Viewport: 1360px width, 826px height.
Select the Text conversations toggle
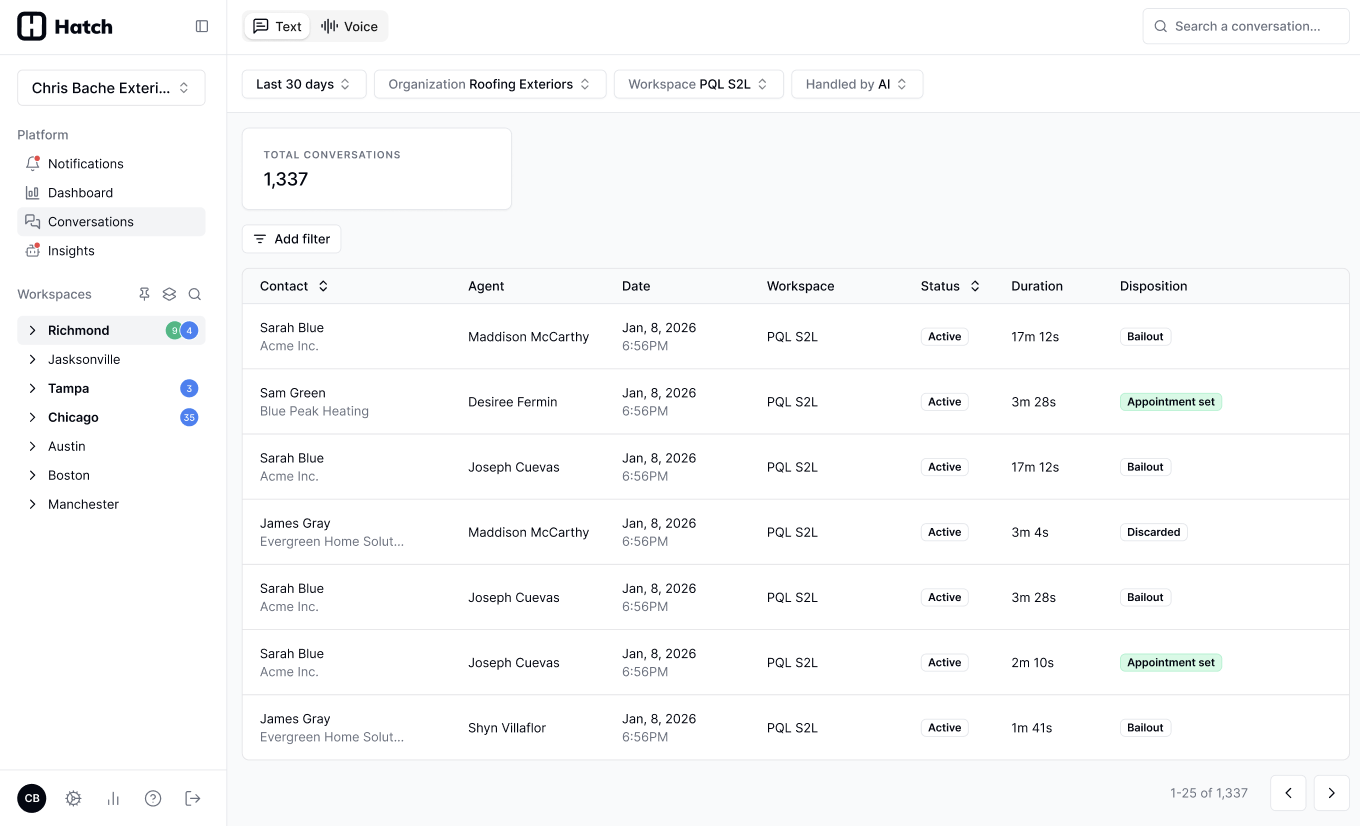[x=277, y=26]
